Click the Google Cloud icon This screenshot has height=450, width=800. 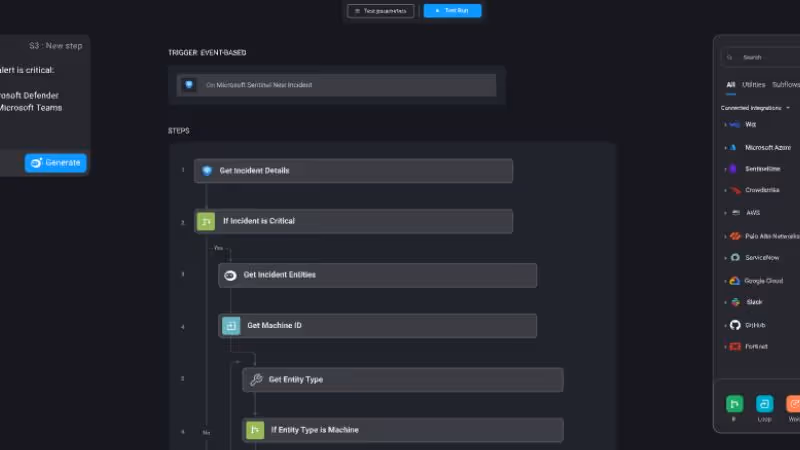[x=735, y=281]
